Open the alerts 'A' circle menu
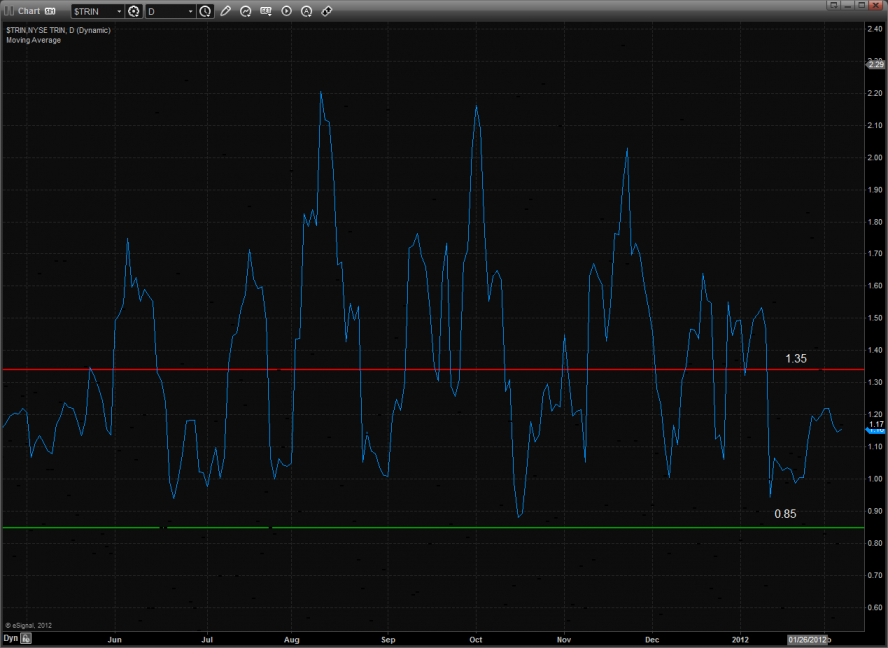Viewport: 888px width, 648px height. (x=306, y=11)
